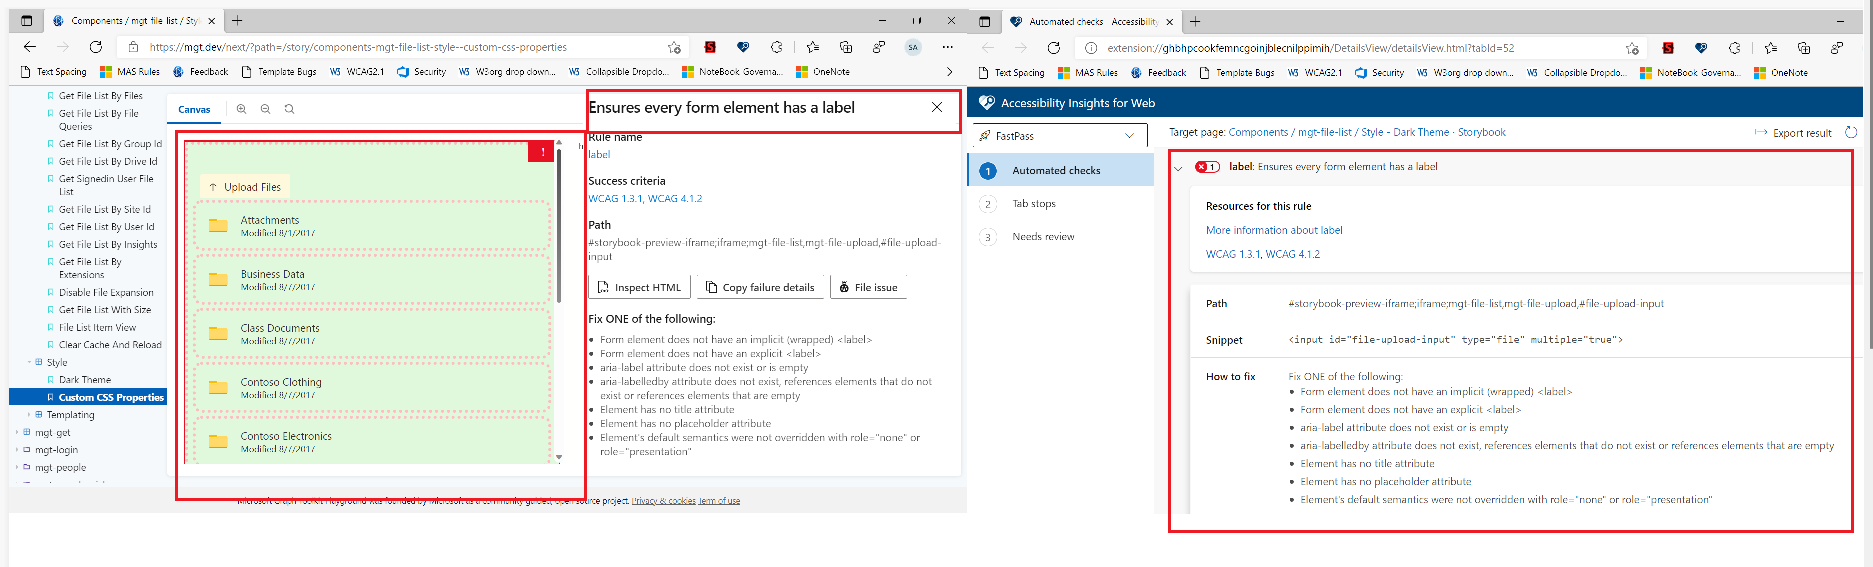
Task: Zoom out on the Storybook canvas
Action: (265, 109)
